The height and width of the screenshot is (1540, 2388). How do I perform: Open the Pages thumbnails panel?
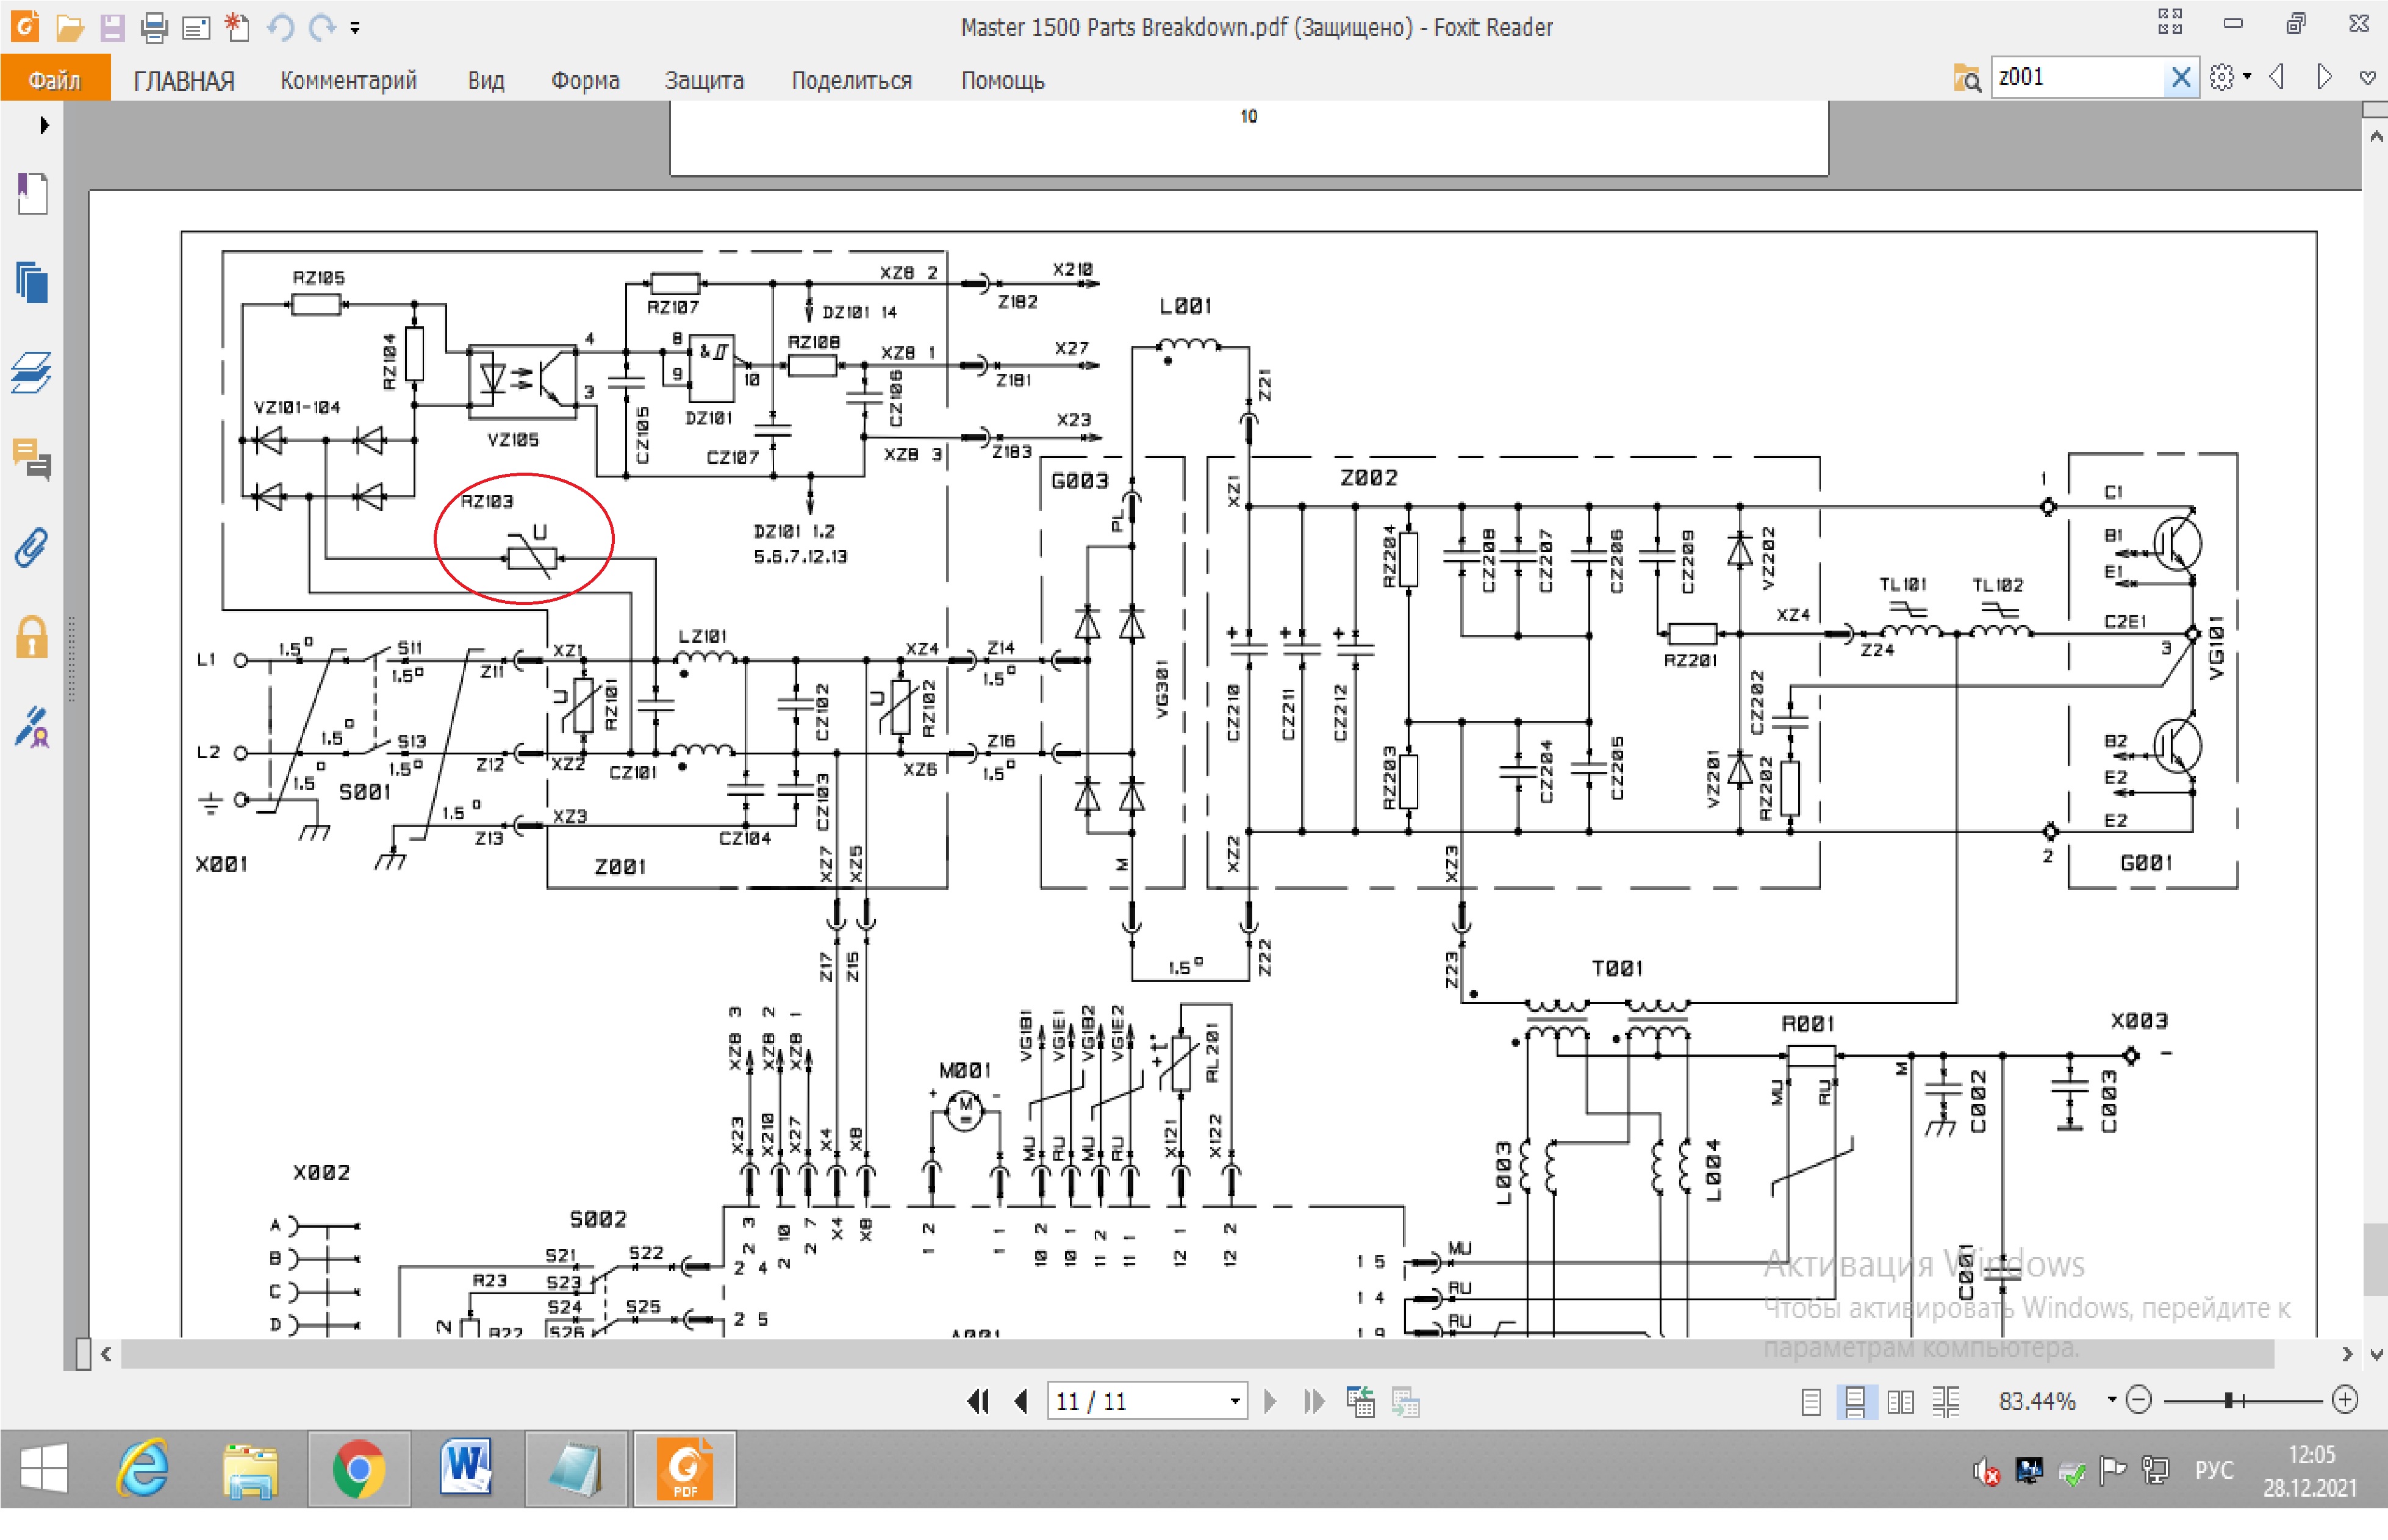tap(32, 282)
